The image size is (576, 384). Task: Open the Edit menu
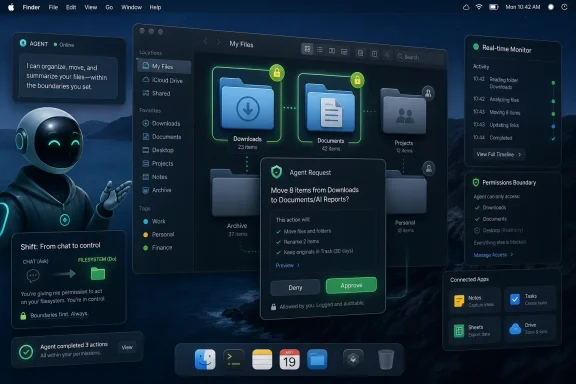point(71,7)
